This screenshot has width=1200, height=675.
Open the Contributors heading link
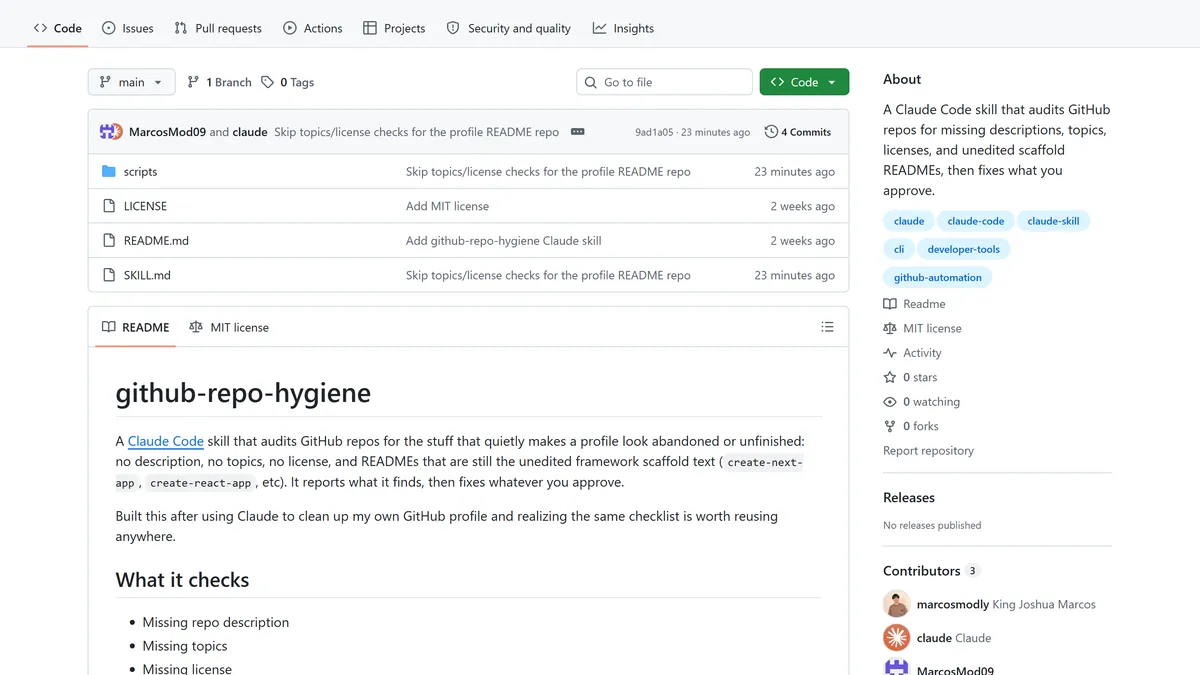click(x=931, y=571)
